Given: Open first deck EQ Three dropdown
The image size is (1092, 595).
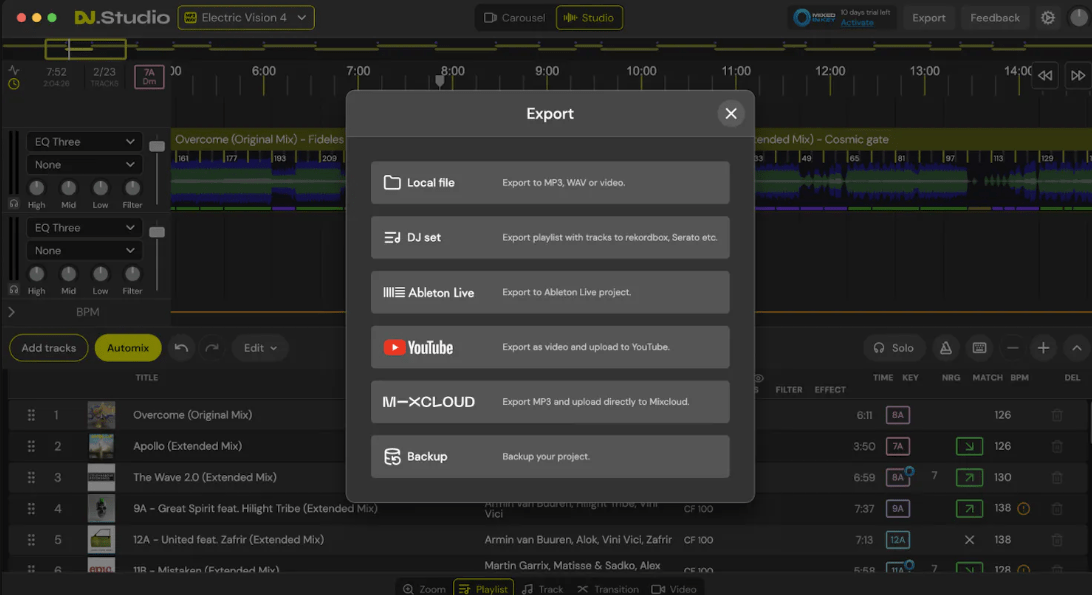Looking at the screenshot, I should tap(84, 141).
